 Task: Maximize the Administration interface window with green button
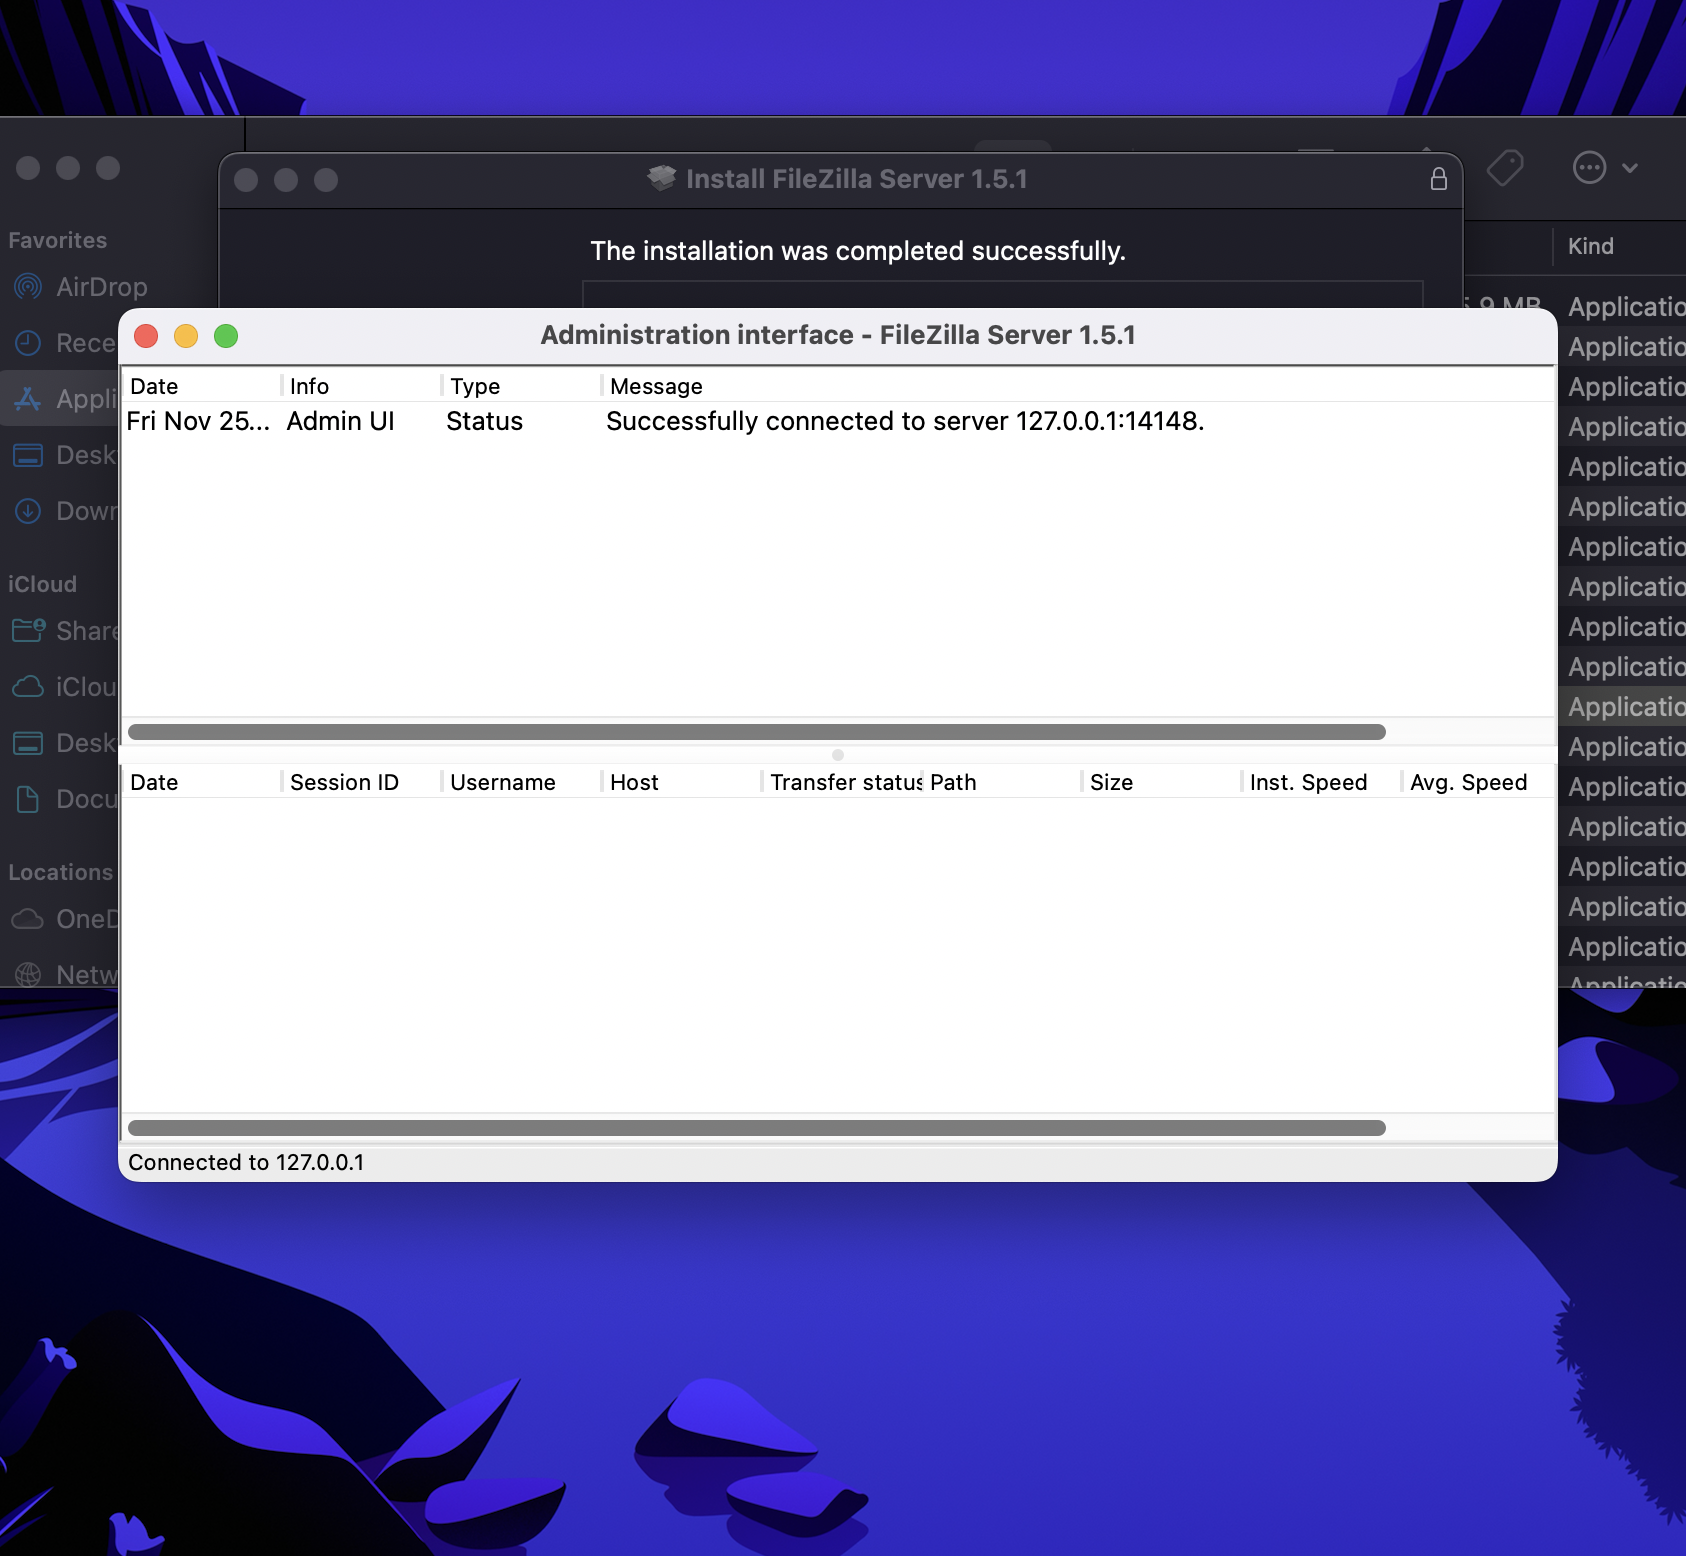226,336
